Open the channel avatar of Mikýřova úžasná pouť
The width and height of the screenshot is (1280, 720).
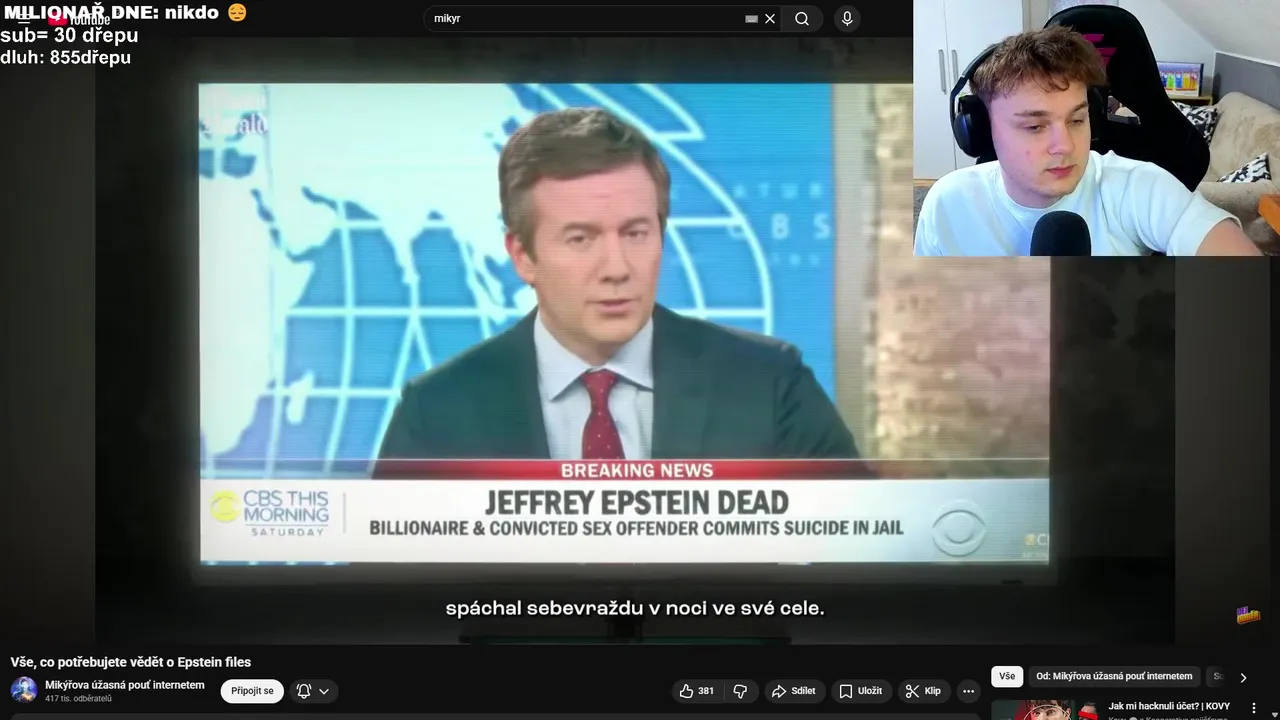24,690
